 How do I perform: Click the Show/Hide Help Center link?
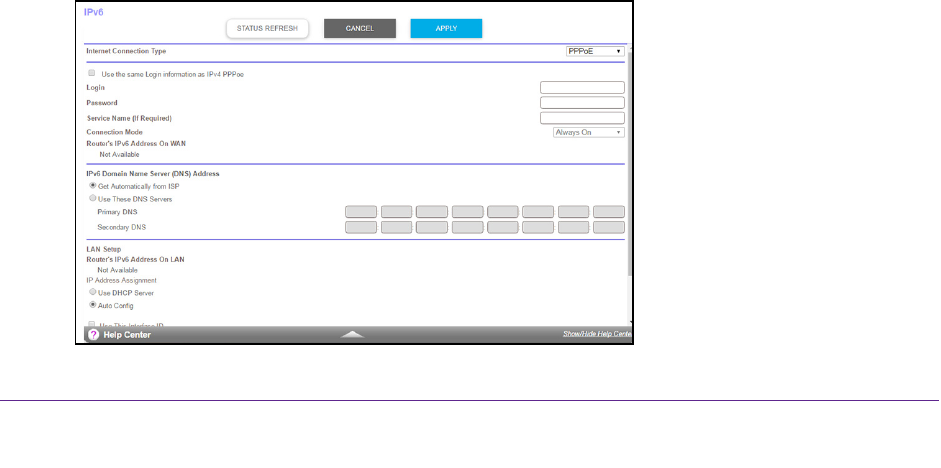[597, 335]
